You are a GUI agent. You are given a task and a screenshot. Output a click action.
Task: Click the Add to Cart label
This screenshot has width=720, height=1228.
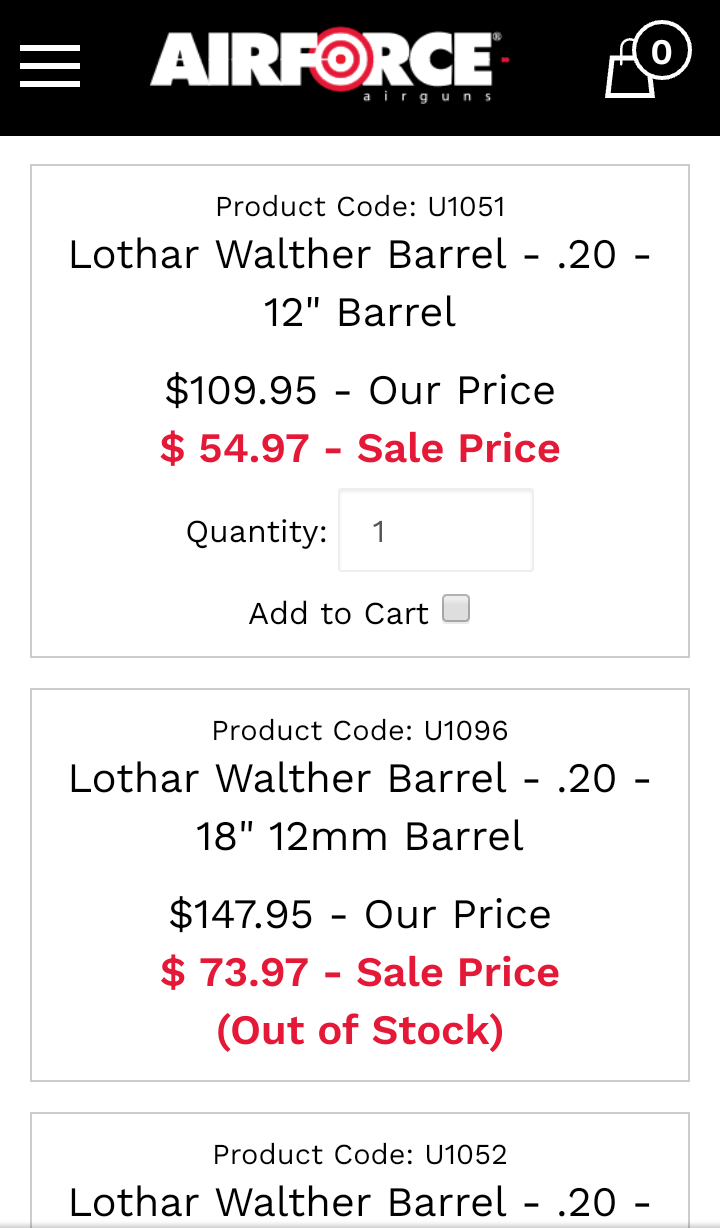coord(339,613)
